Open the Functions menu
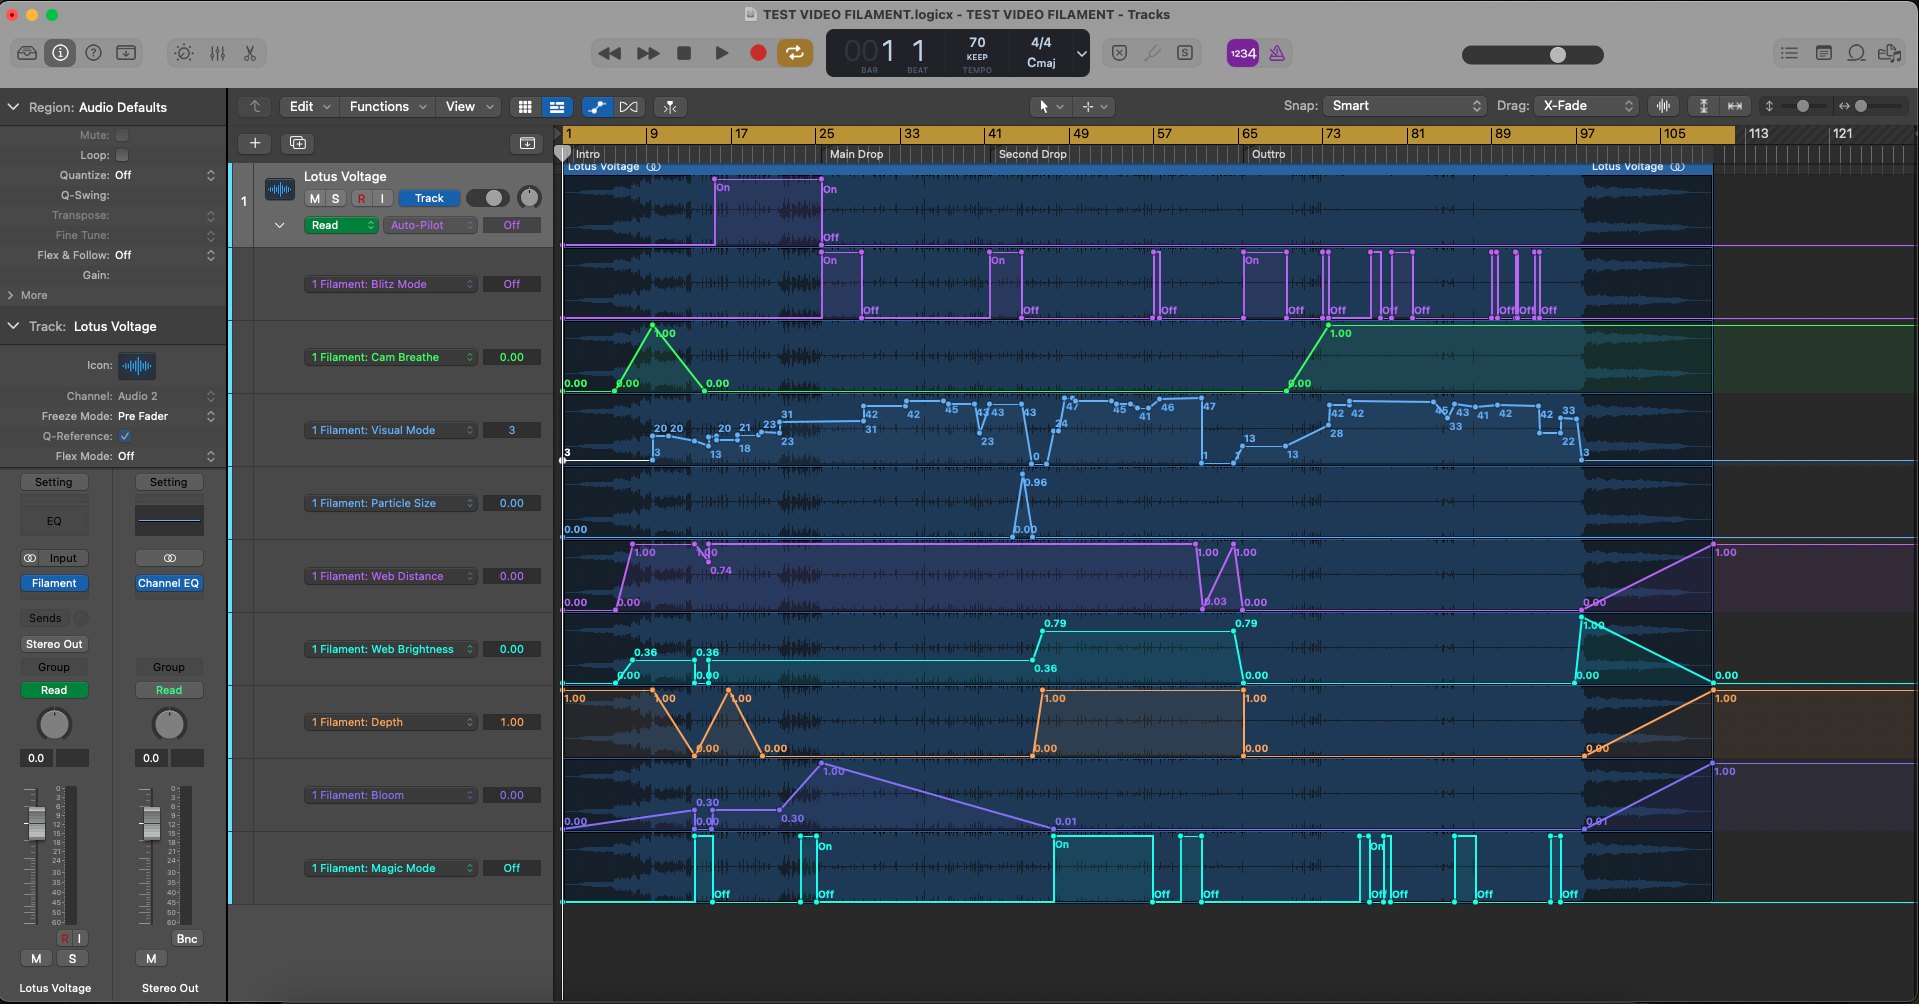This screenshot has height=1004, width=1919. (388, 106)
